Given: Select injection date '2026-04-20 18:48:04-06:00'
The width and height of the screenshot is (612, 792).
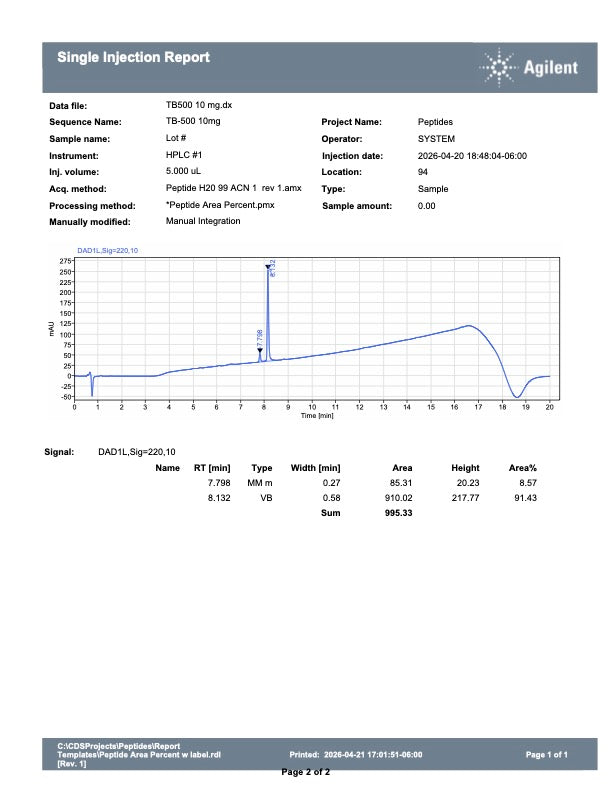Looking at the screenshot, I should (472, 156).
